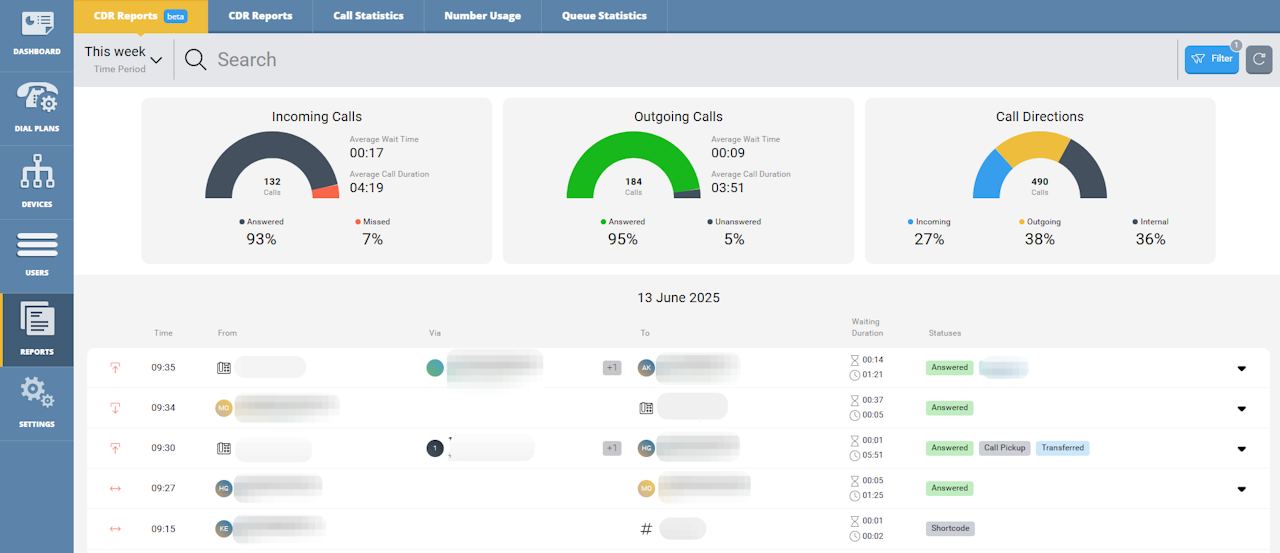
Task: Open the This week time period dropdown
Action: click(123, 59)
